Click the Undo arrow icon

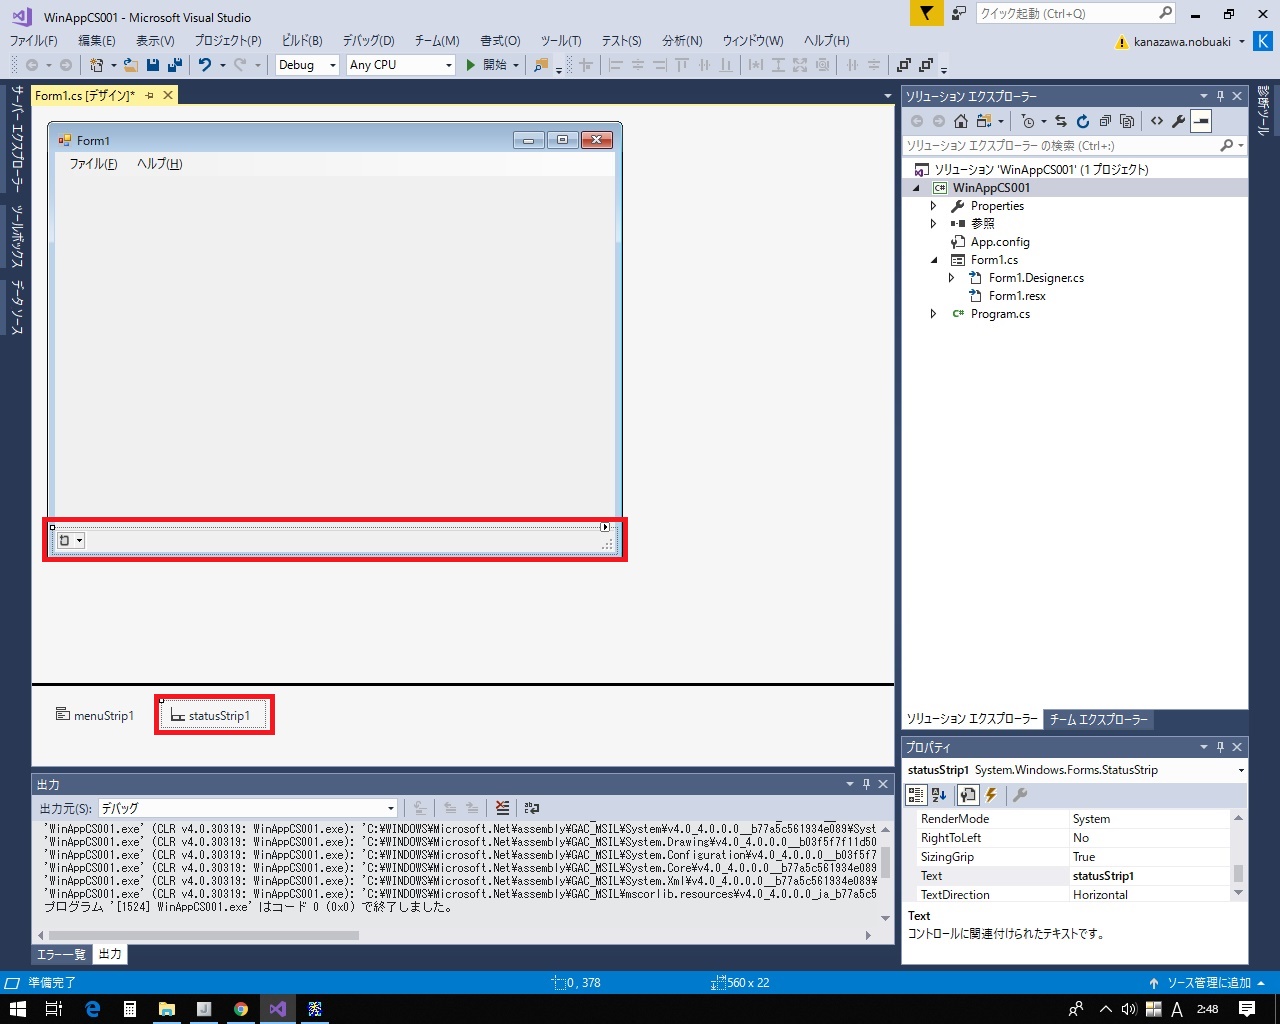(205, 65)
